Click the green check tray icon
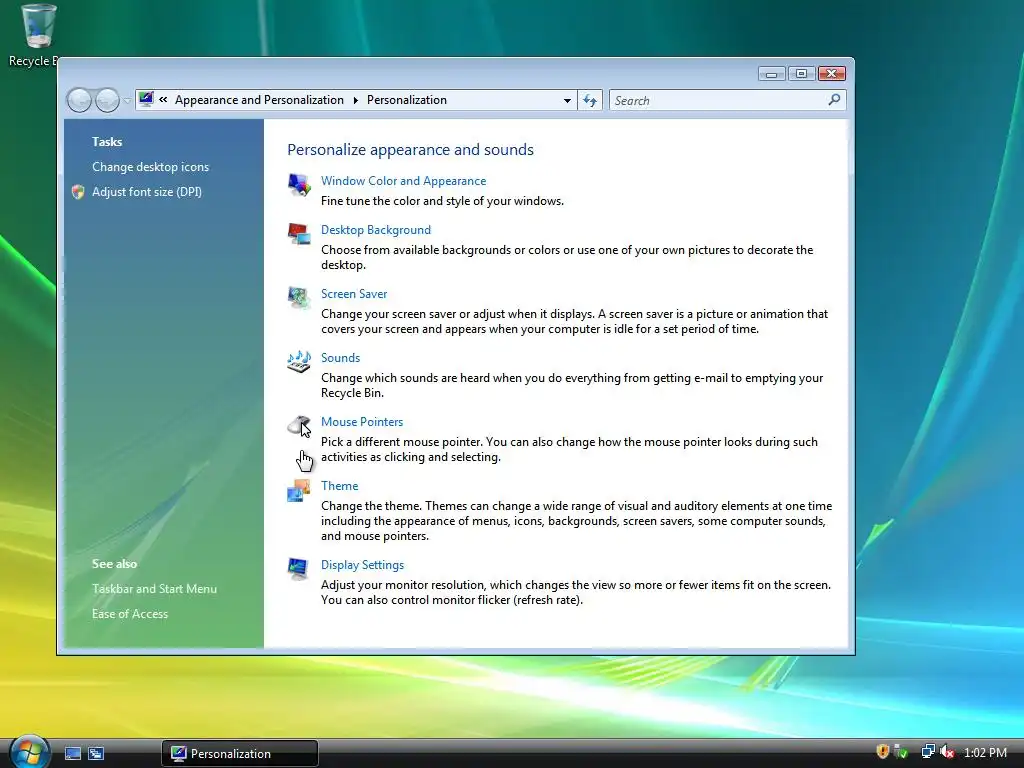The height and width of the screenshot is (768, 1024). (901, 752)
